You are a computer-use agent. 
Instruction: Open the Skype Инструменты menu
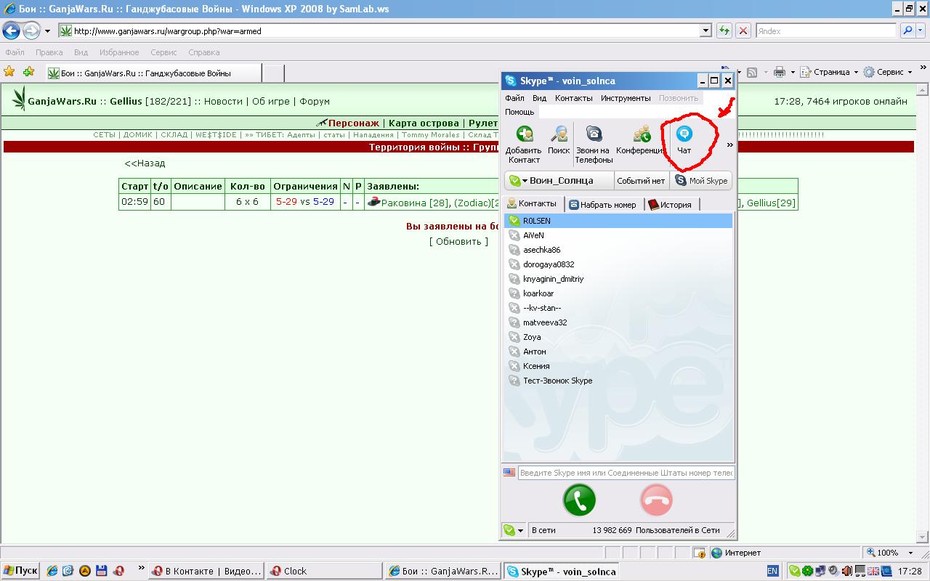[625, 98]
